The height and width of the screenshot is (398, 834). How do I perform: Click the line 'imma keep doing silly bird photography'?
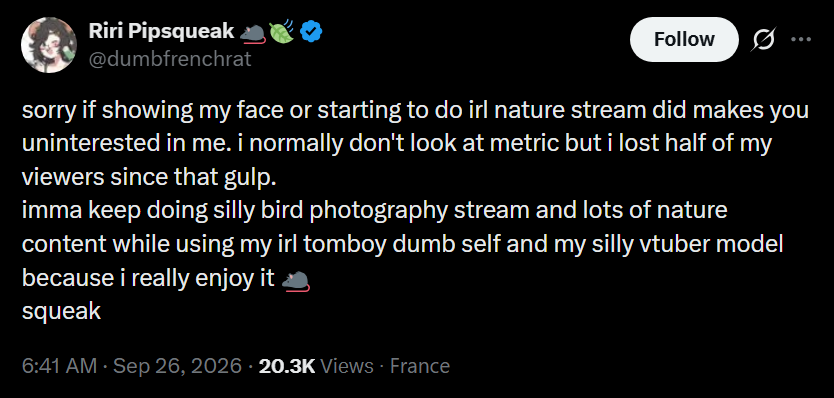pyautogui.click(x=374, y=211)
